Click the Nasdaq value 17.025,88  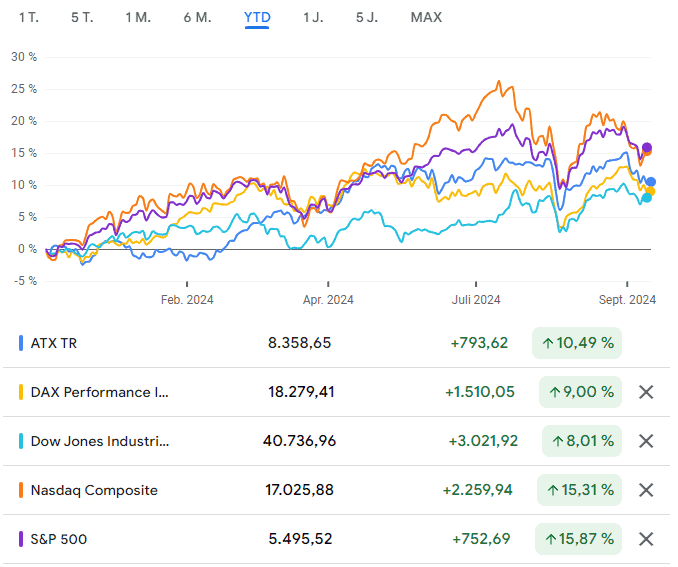tap(299, 490)
